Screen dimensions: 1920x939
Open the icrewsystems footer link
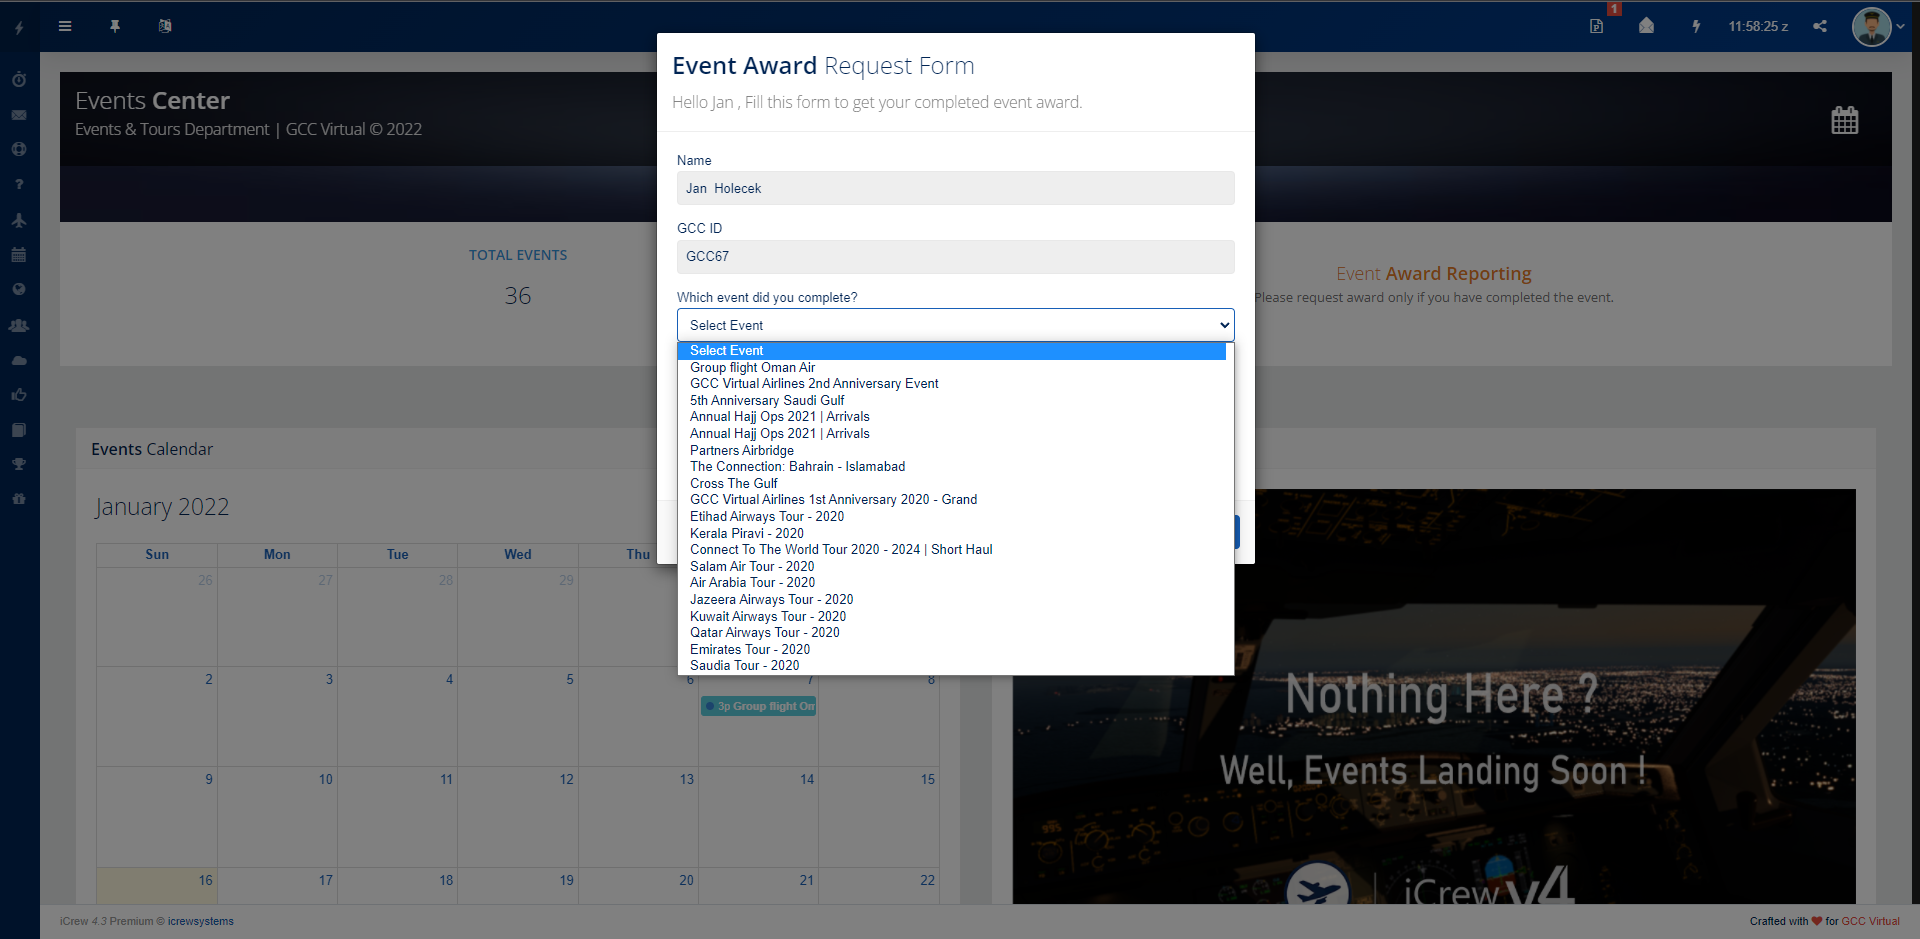201,921
